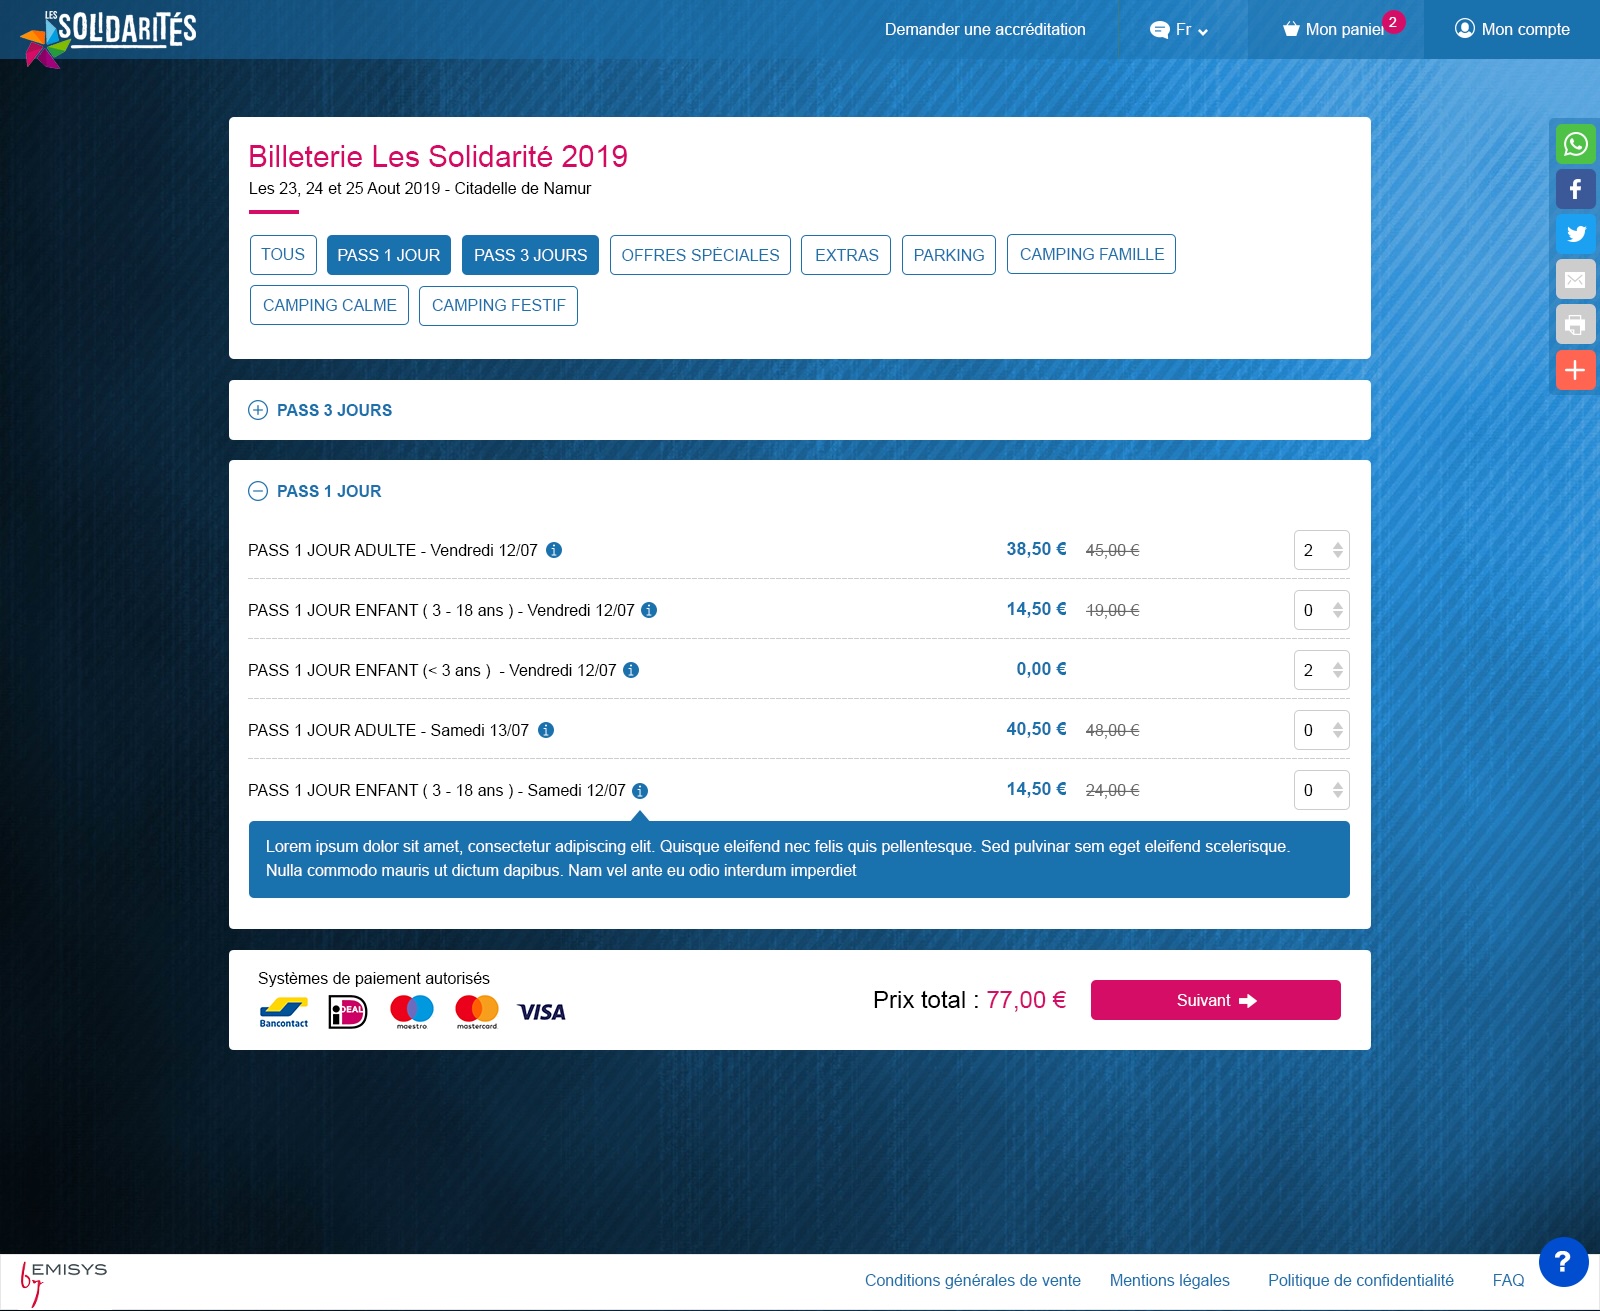The image size is (1600, 1311).
Task: Select CAMPING CALME filter
Action: [329, 305]
